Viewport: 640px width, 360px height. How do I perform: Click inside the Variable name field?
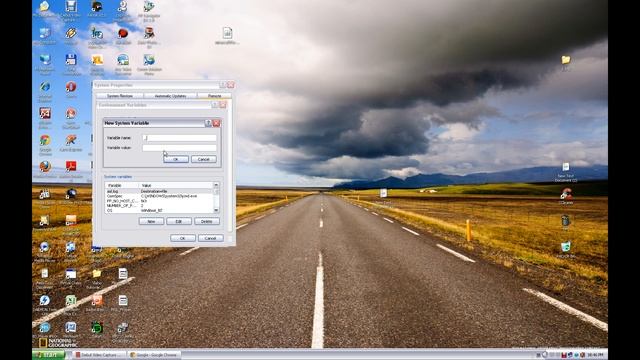pos(180,138)
